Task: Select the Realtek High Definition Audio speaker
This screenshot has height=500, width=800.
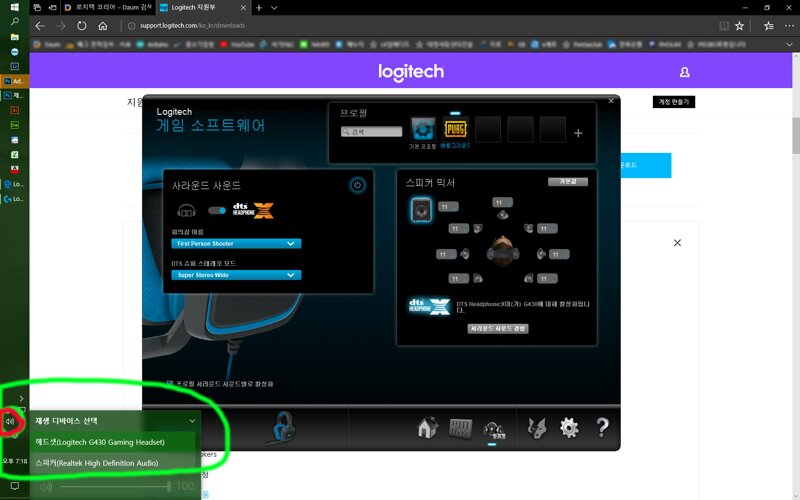Action: 113,463
